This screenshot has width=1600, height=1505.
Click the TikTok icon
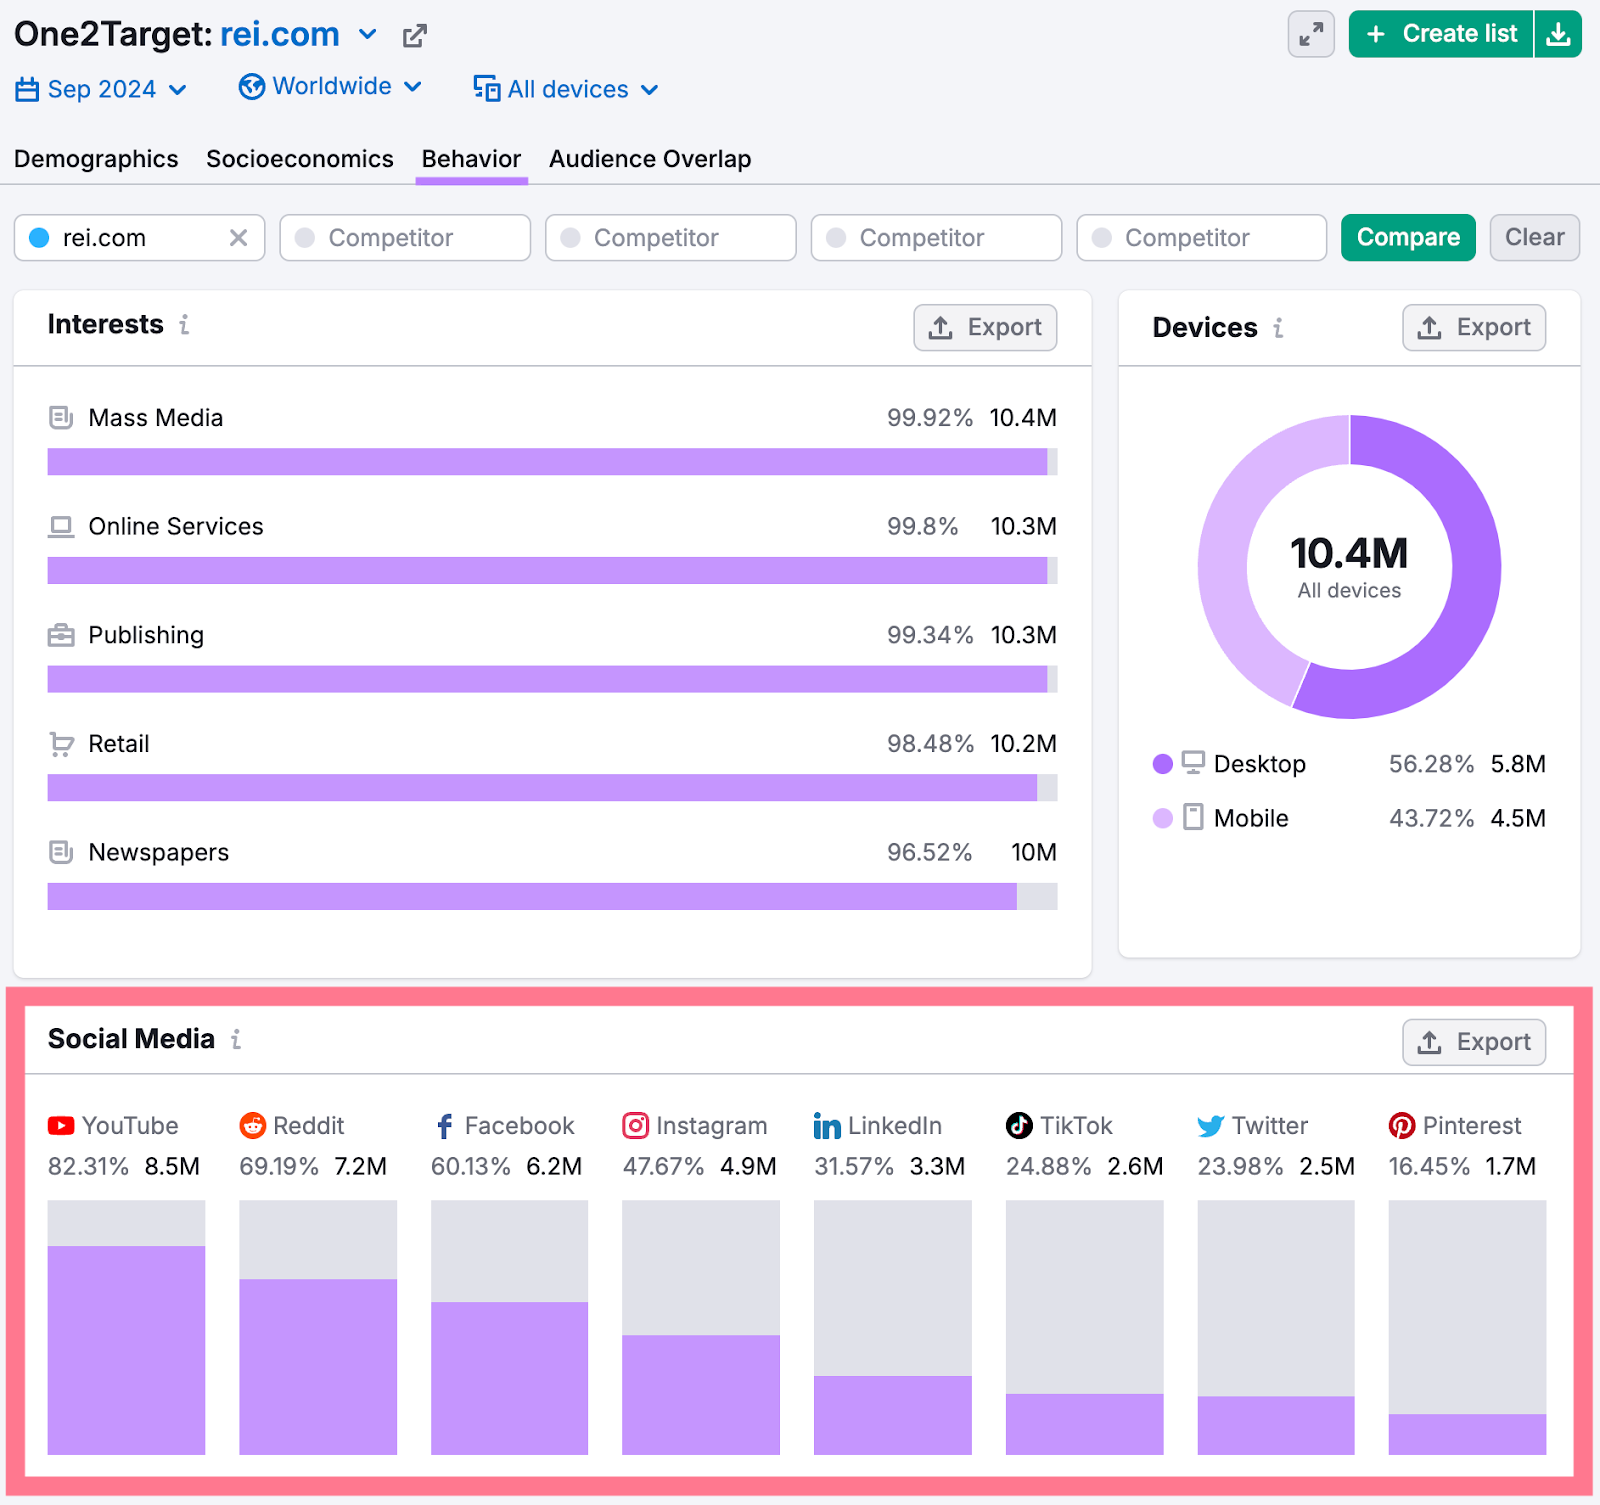[x=1018, y=1125]
